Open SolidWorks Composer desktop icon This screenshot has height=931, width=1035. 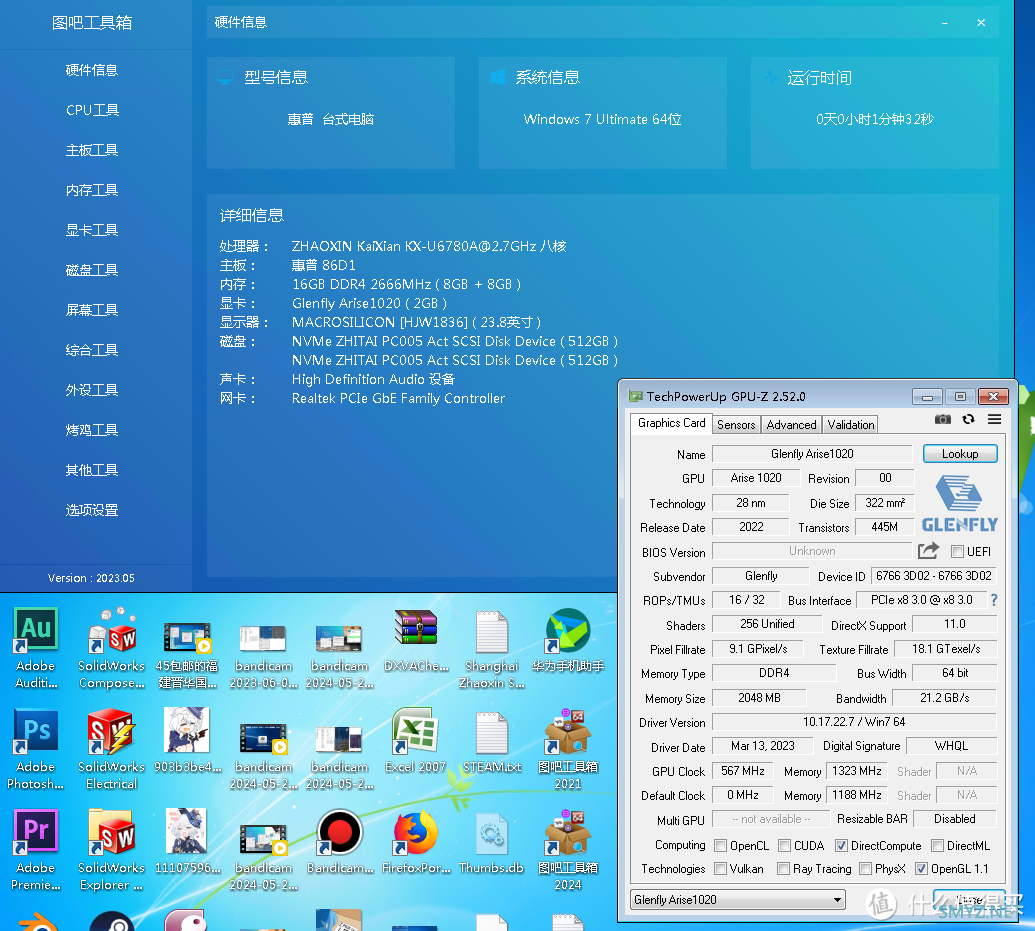[x=112, y=647]
